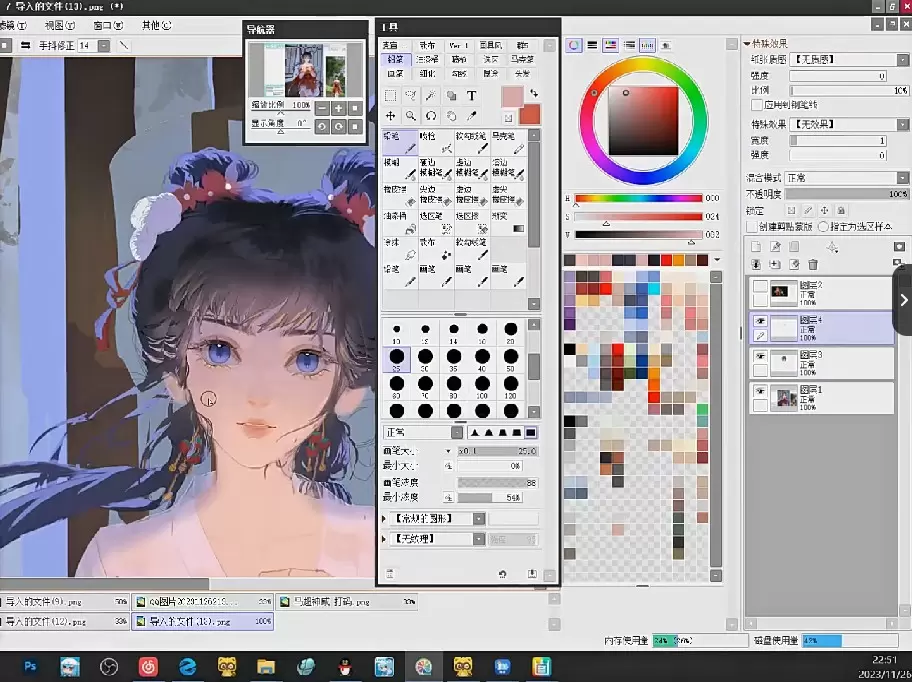Open 纸张质感 texture dropdown
Screen dimensions: 912x682
point(902,59)
